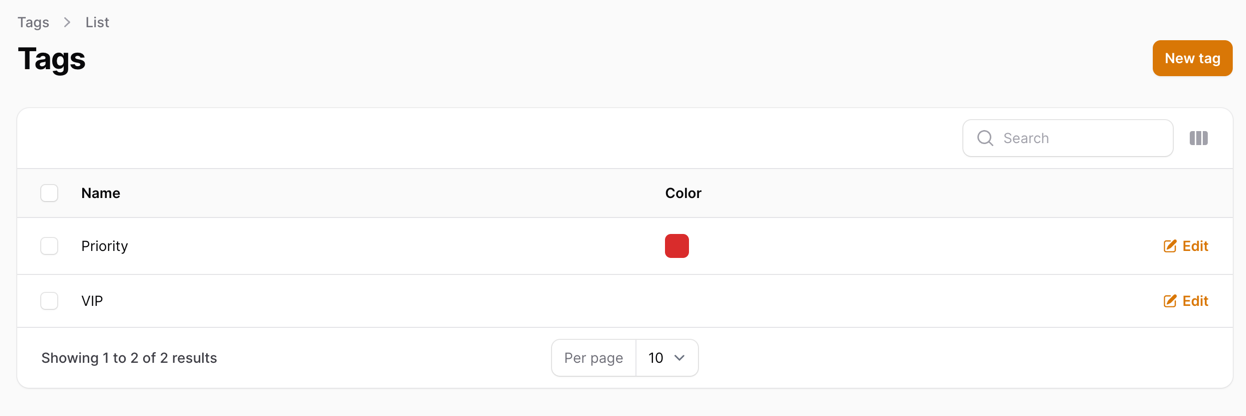Viewport: 1246px width, 416px height.
Task: Sort by the Name column header
Action: [x=101, y=193]
